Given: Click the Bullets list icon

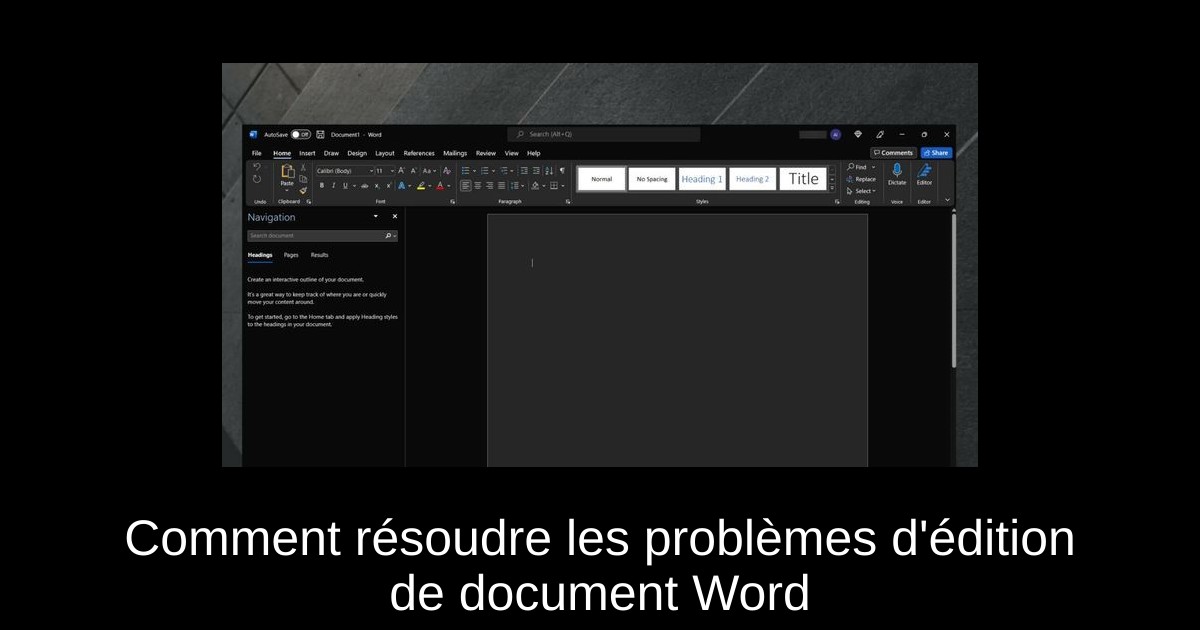Looking at the screenshot, I should pyautogui.click(x=465, y=171).
